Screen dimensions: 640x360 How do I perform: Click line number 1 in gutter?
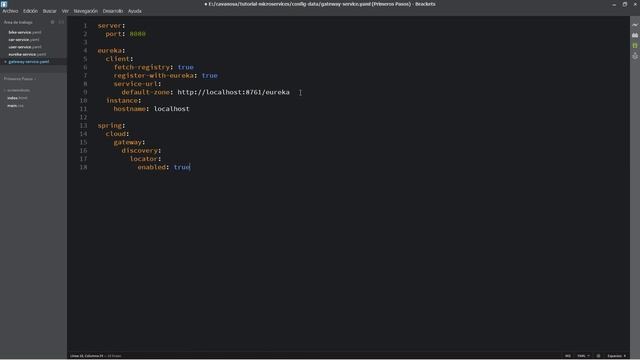click(x=85, y=26)
